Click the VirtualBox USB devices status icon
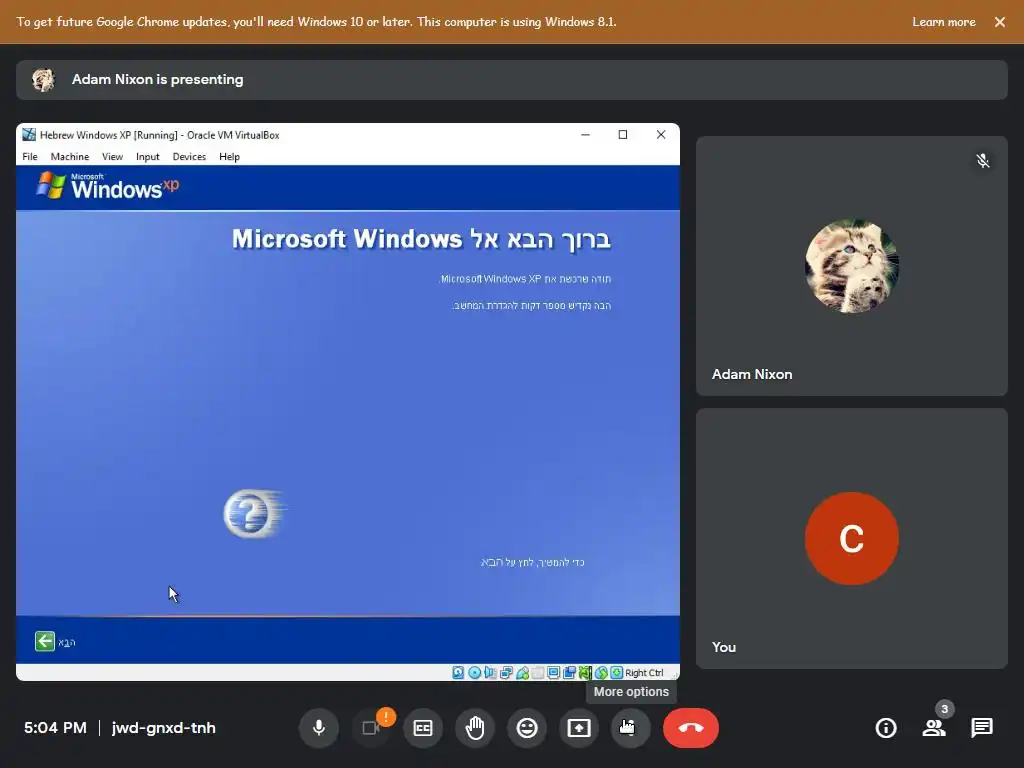Image resolution: width=1024 pixels, height=768 pixels. click(522, 673)
